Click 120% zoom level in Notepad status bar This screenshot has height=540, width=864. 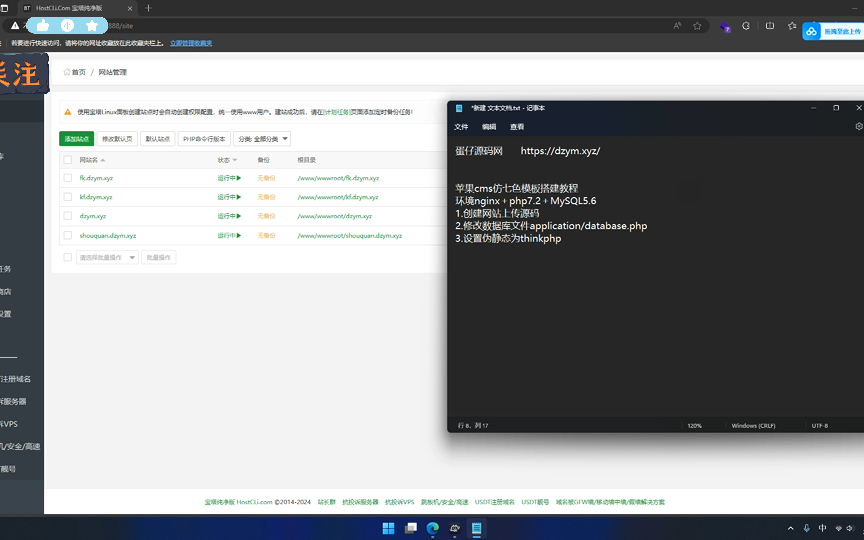(694, 425)
